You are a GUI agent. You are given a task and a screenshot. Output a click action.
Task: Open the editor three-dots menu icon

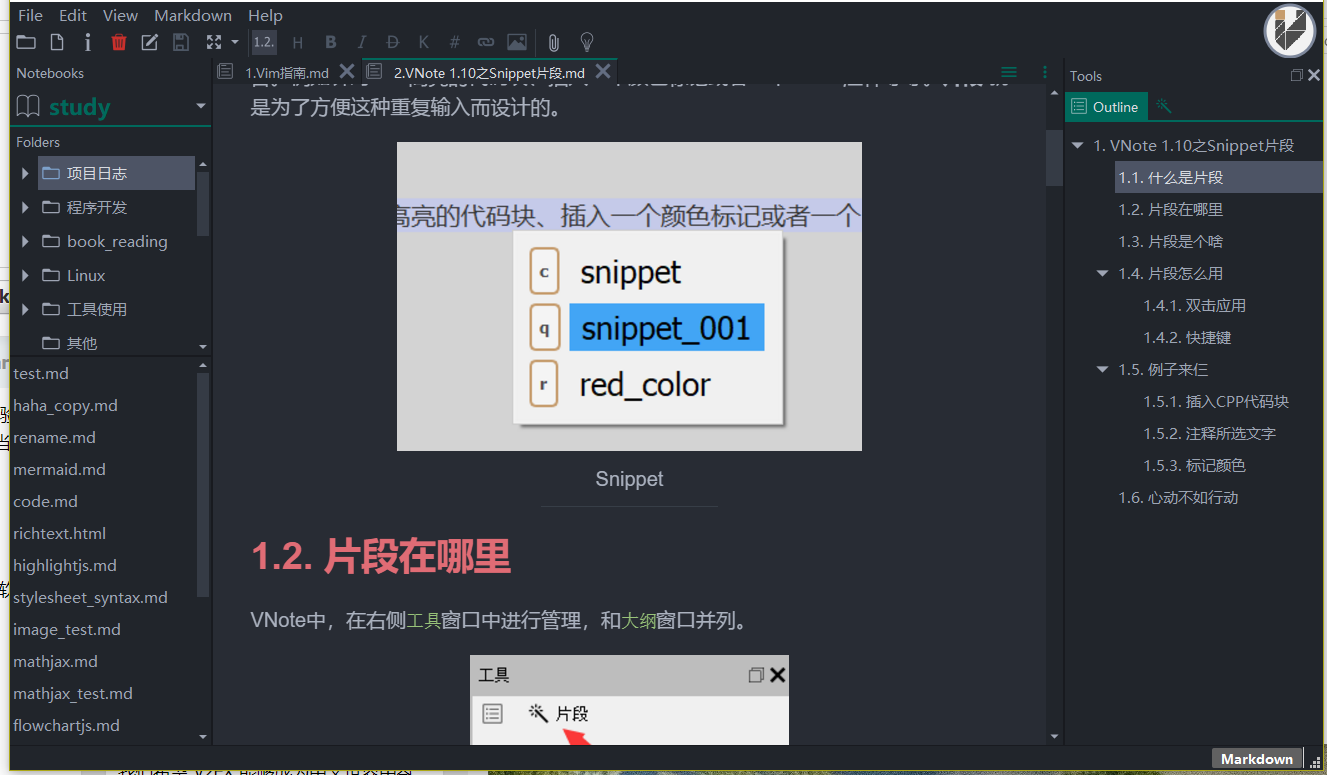pos(1044,72)
